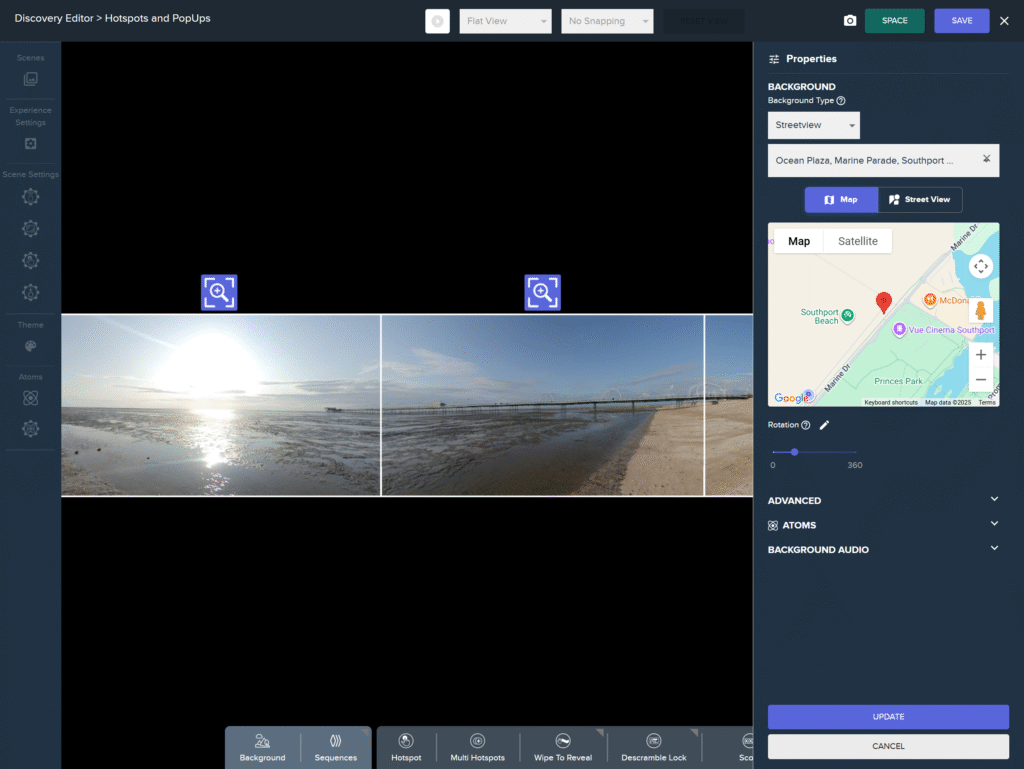Open the Flat View dropdown
This screenshot has height=769, width=1024.
[x=505, y=21]
